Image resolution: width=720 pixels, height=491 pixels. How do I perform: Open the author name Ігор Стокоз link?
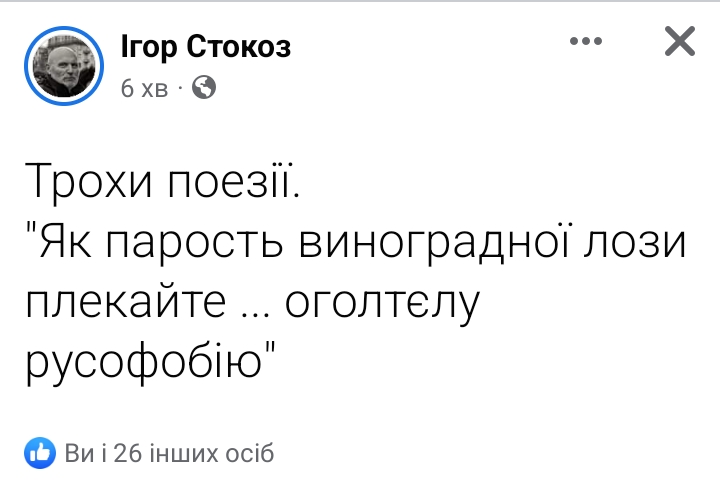tap(206, 46)
